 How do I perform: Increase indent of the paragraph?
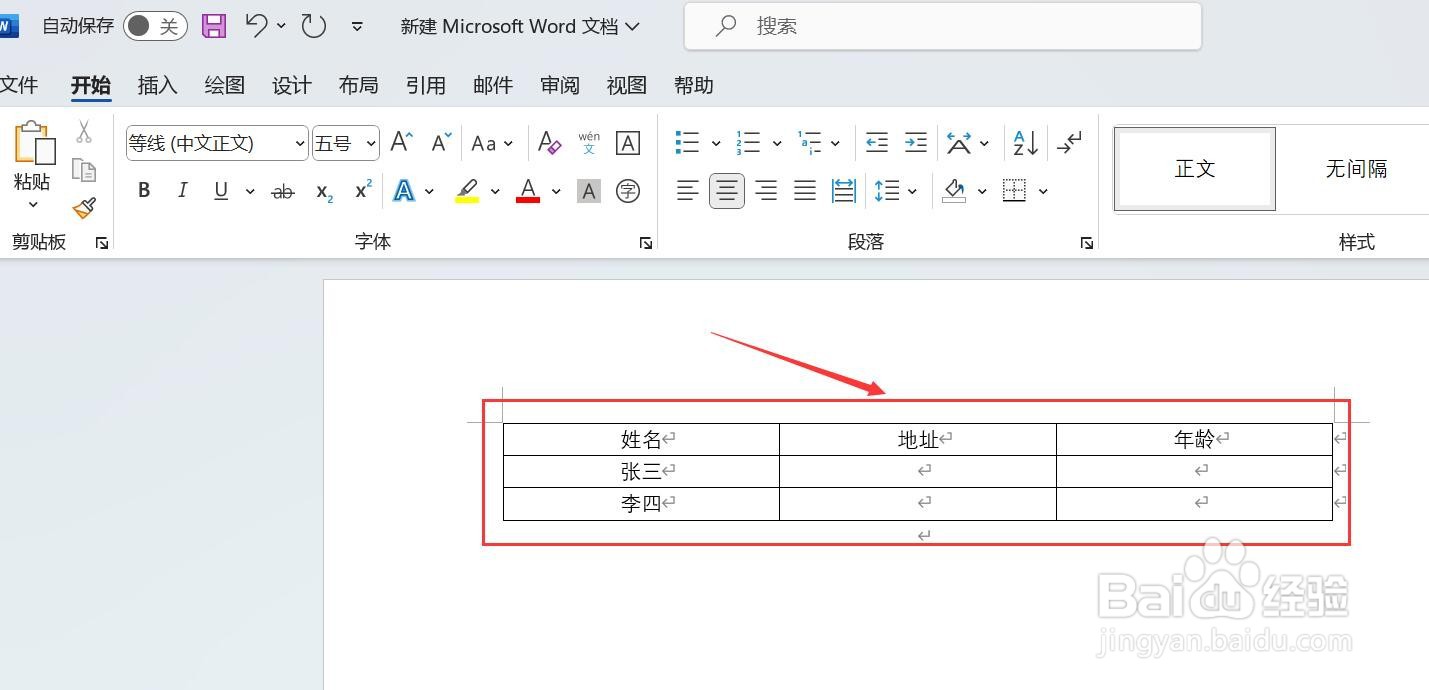click(915, 143)
